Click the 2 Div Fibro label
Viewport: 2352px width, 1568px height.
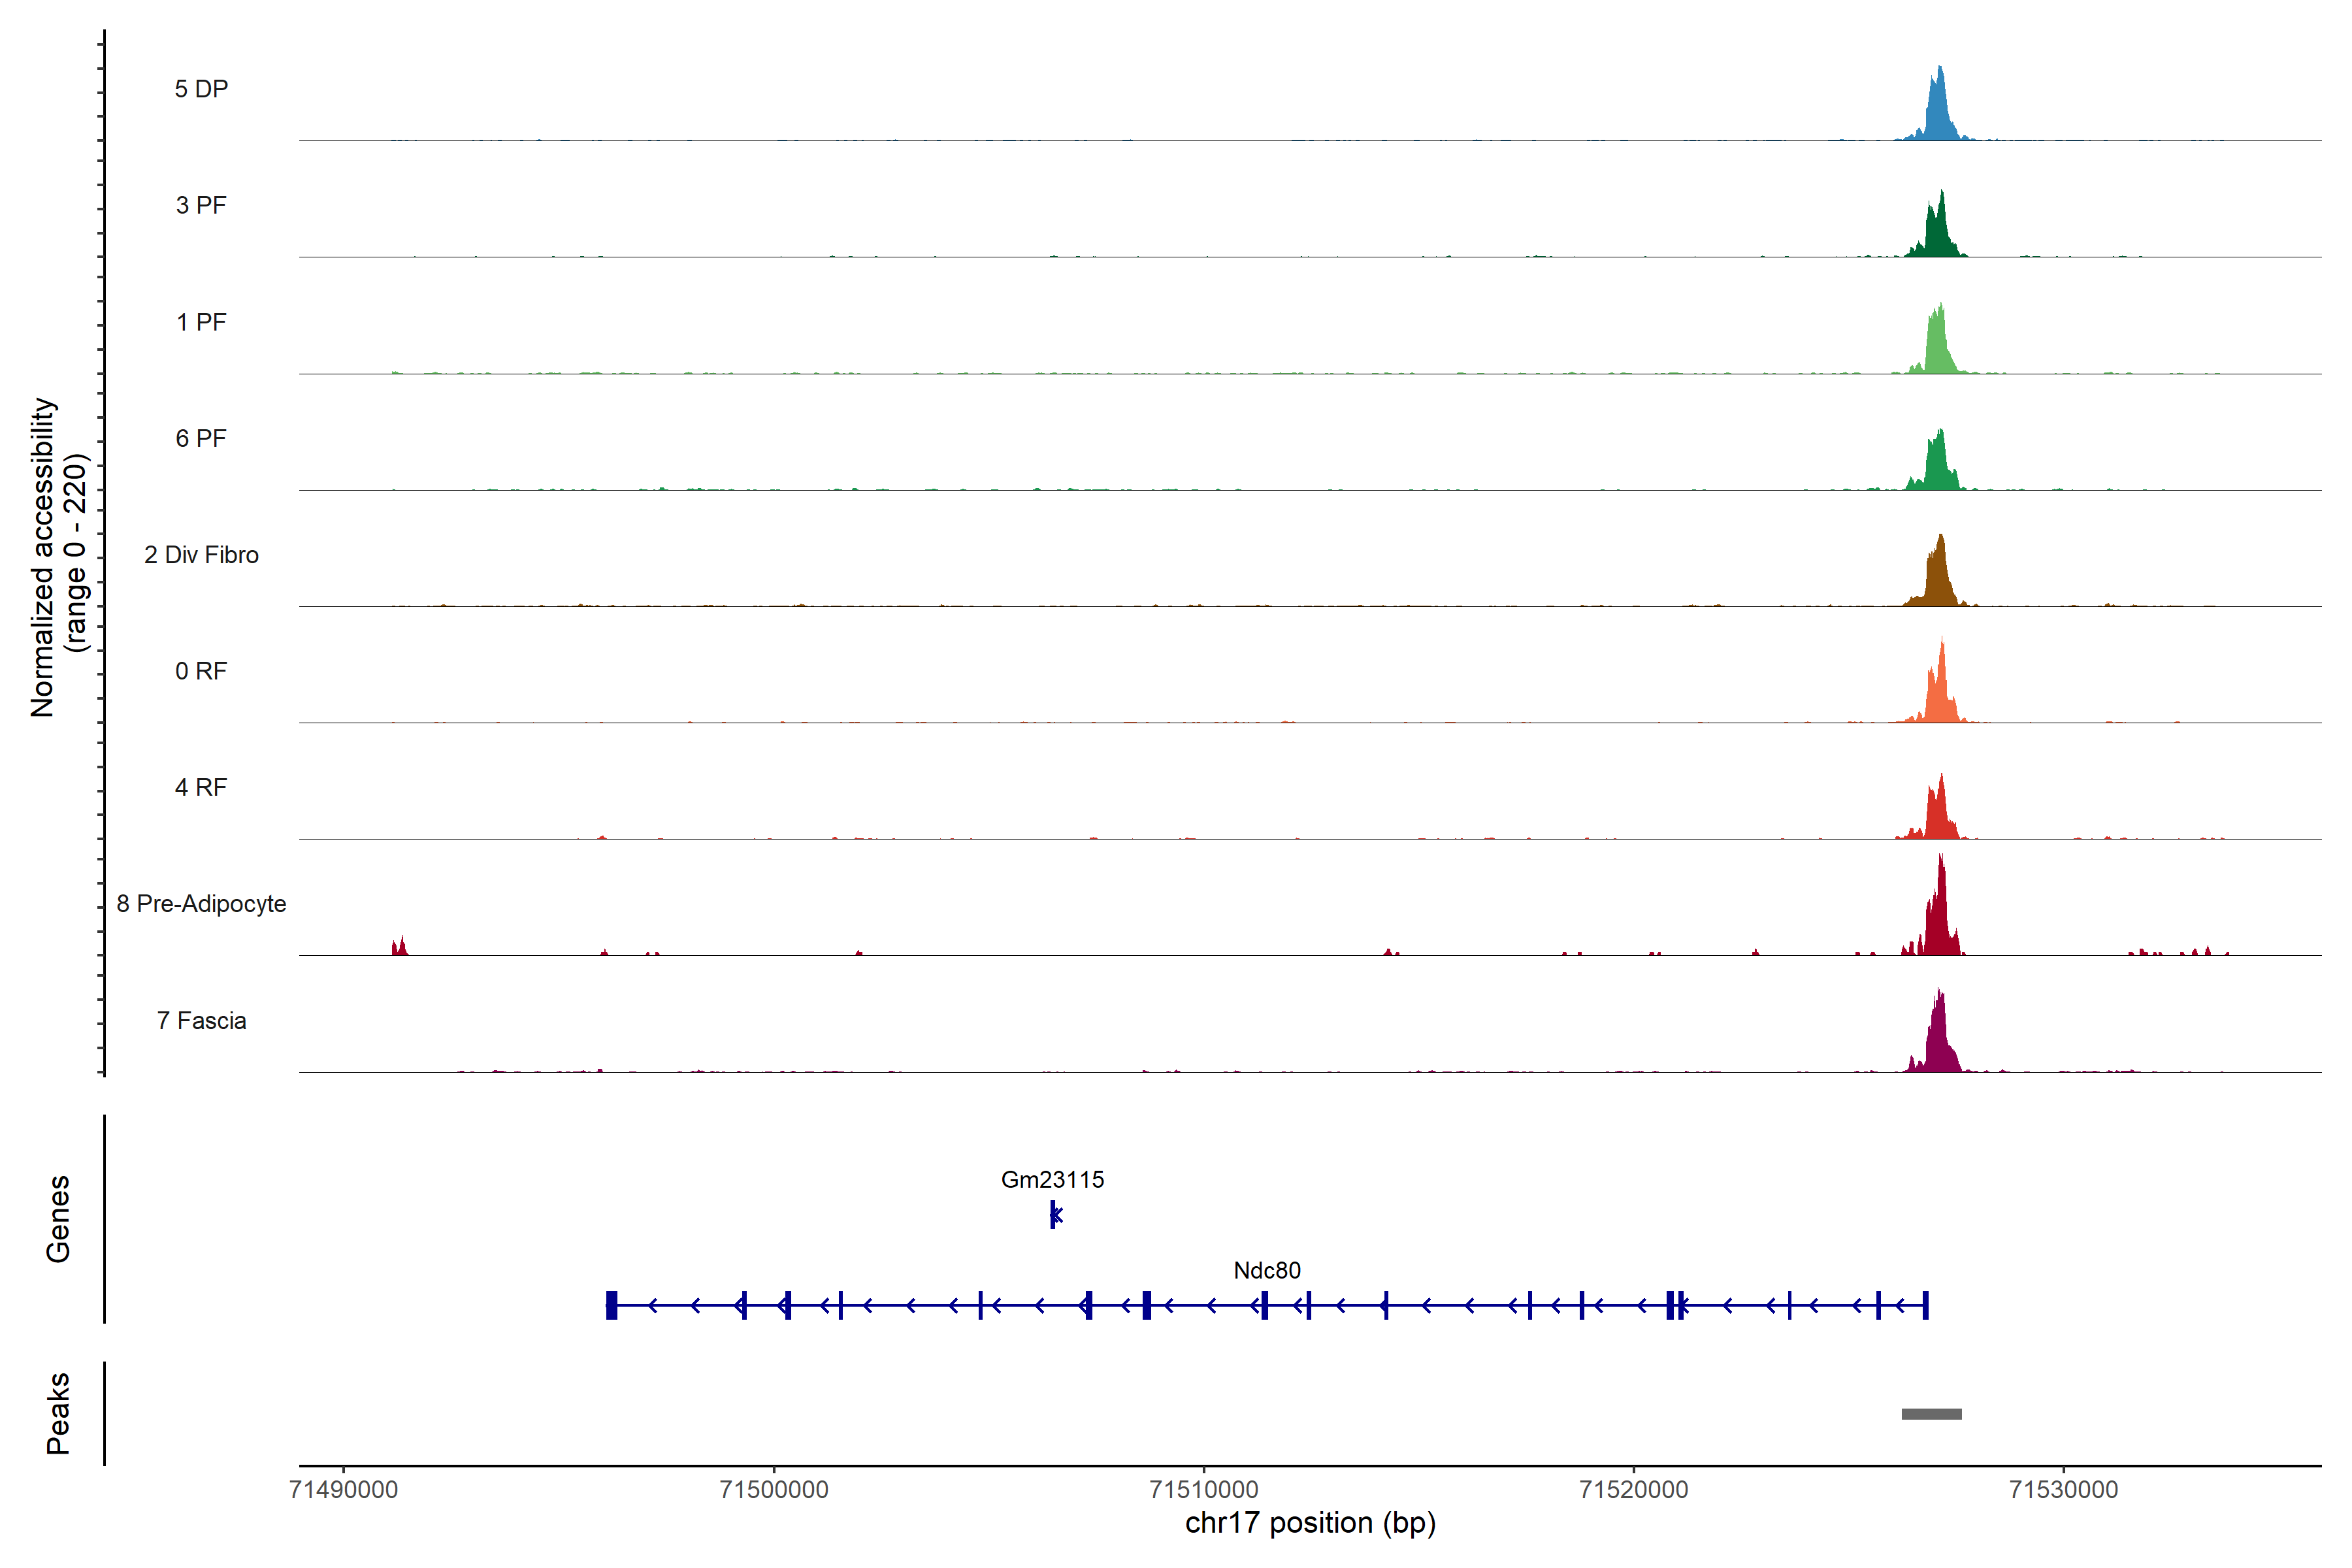pyautogui.click(x=201, y=555)
